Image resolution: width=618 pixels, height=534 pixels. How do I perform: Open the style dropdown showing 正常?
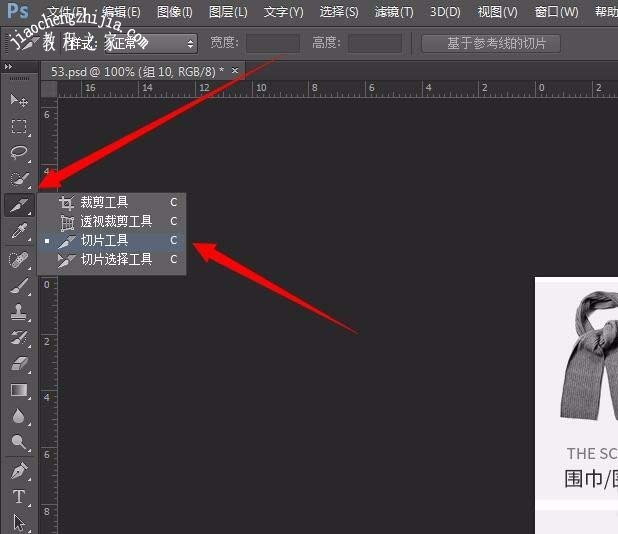pos(151,43)
